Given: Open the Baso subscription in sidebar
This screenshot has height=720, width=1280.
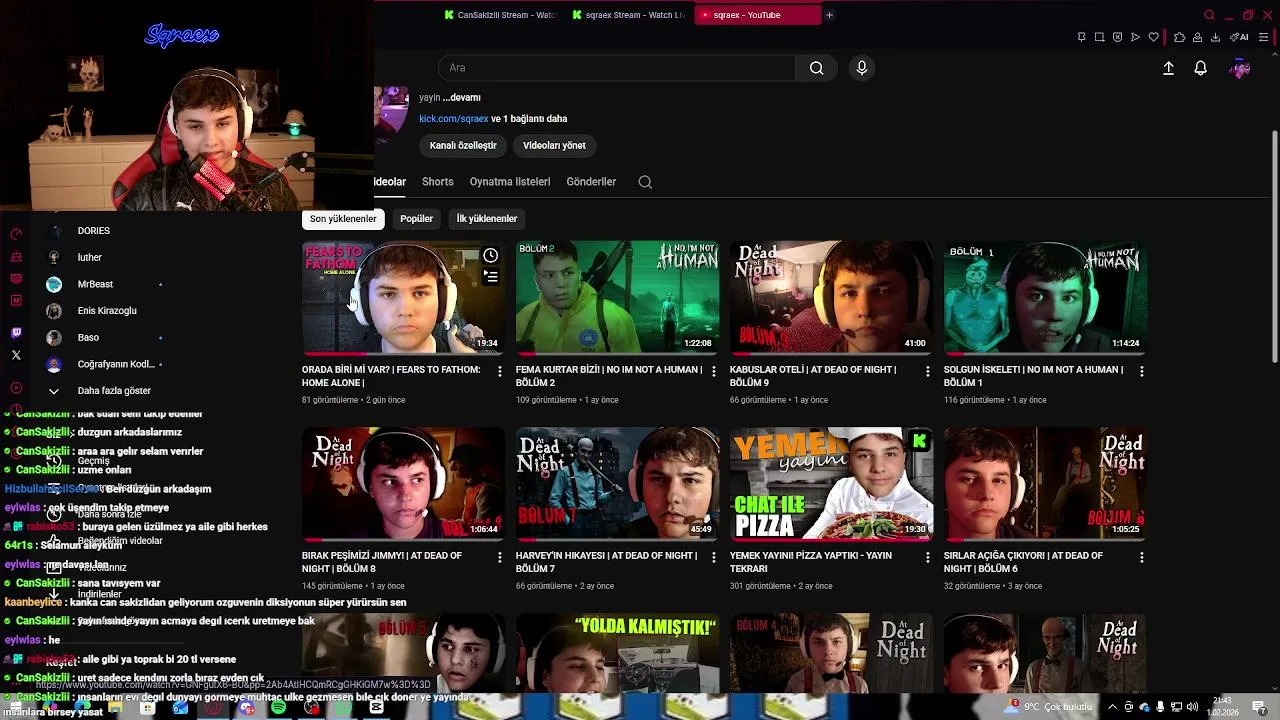Looking at the screenshot, I should click(x=100, y=338).
